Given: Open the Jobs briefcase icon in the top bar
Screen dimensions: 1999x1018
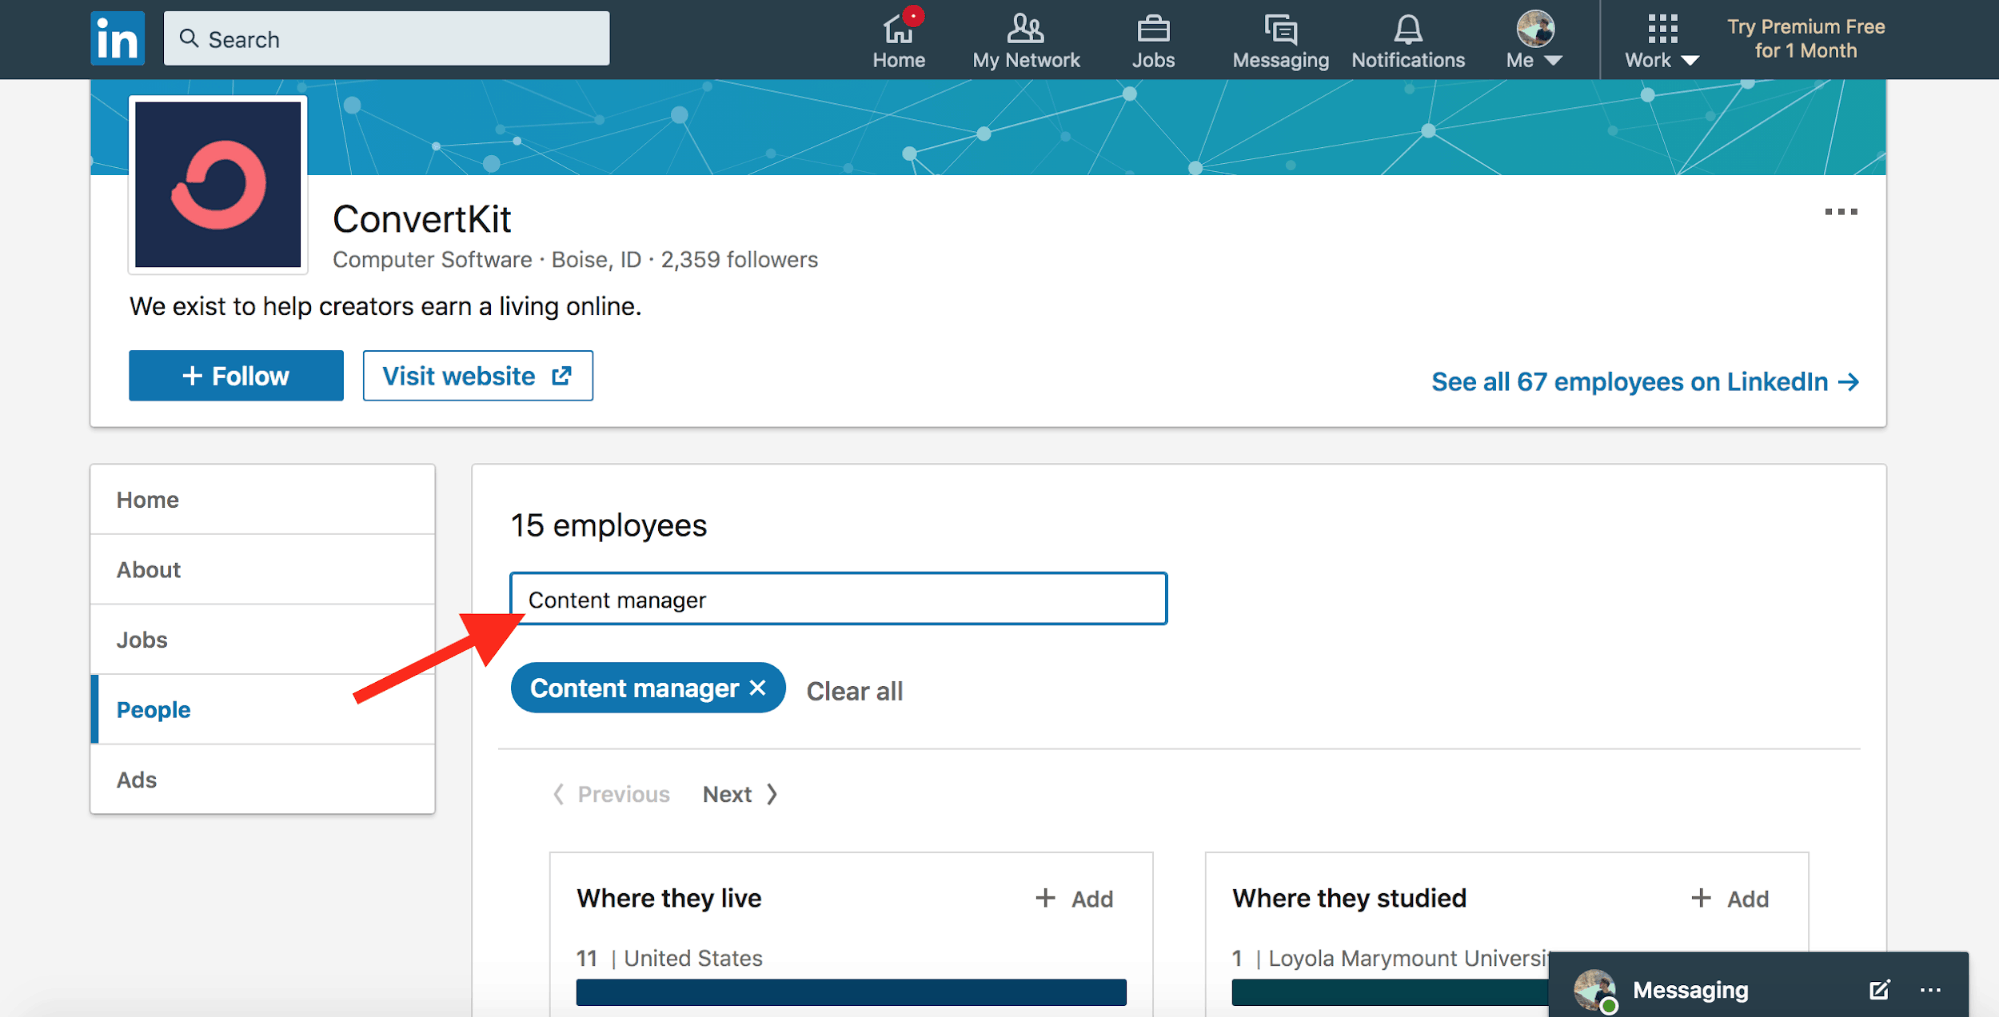Looking at the screenshot, I should point(1153,40).
